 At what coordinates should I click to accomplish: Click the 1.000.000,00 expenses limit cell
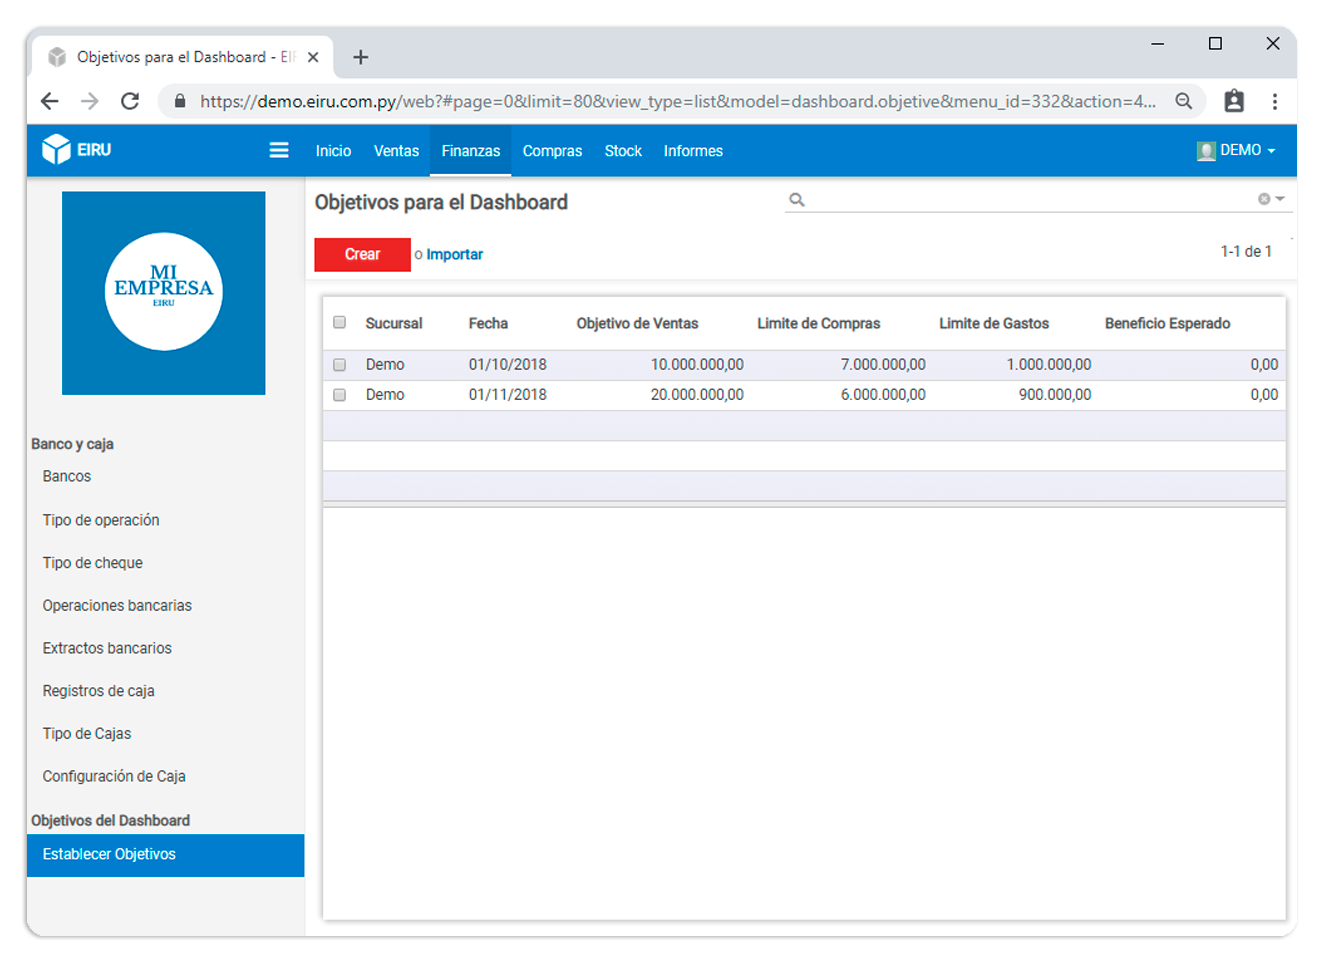click(1049, 365)
